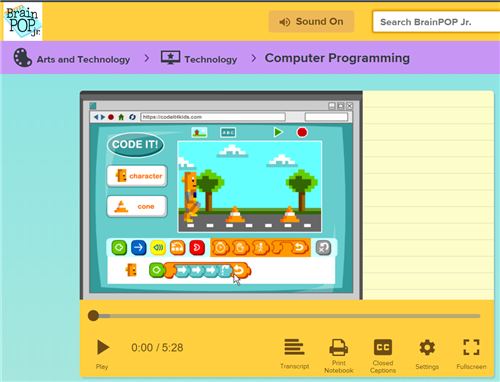Image resolution: width=500 pixels, height=382 pixels.
Task: Focus the Search BrainPOP Jr. field
Action: pos(436,22)
